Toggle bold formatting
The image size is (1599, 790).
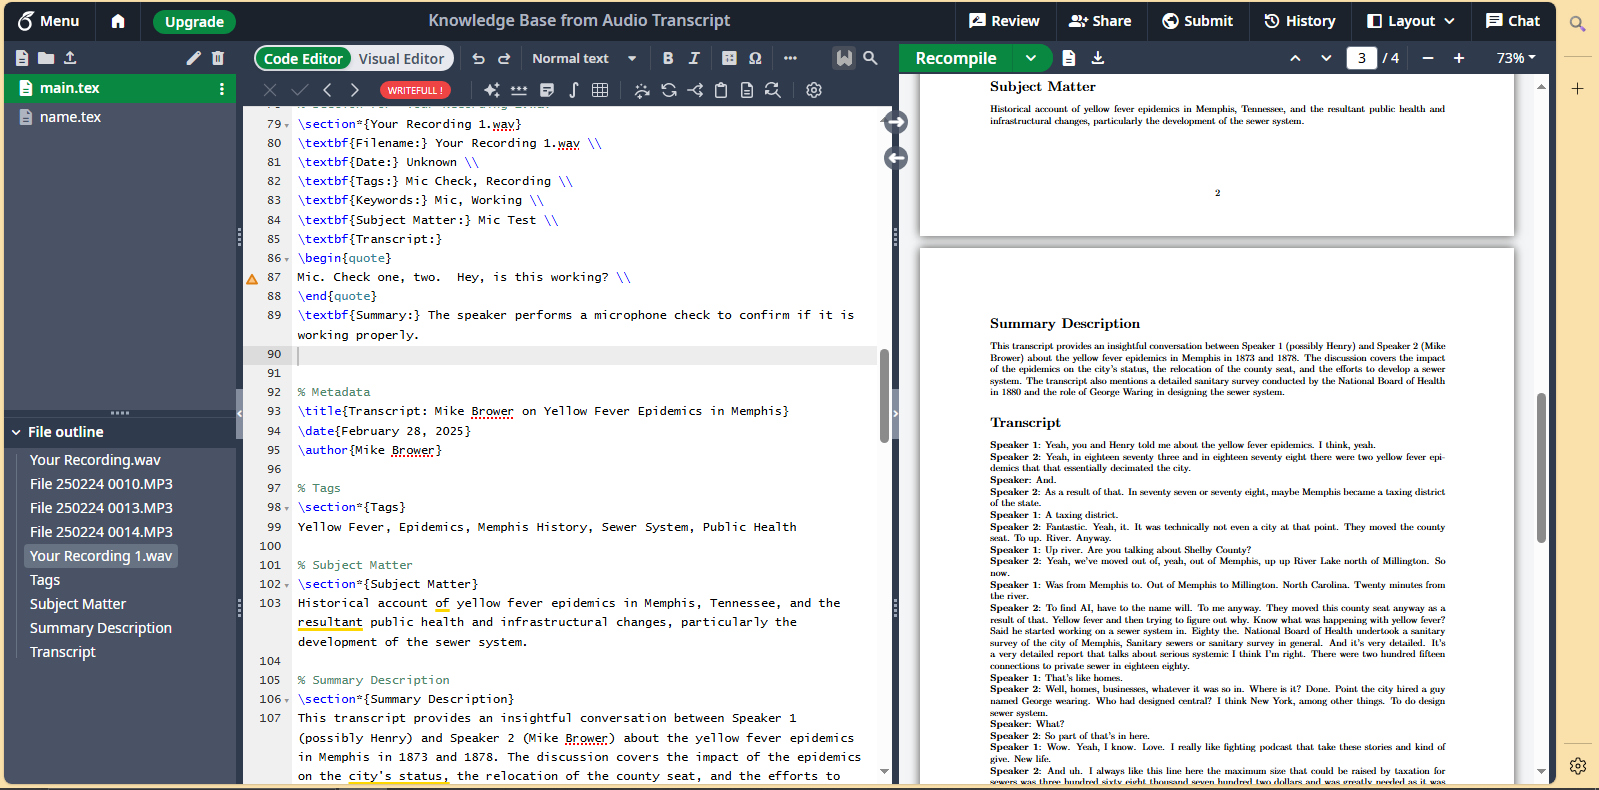[668, 58]
